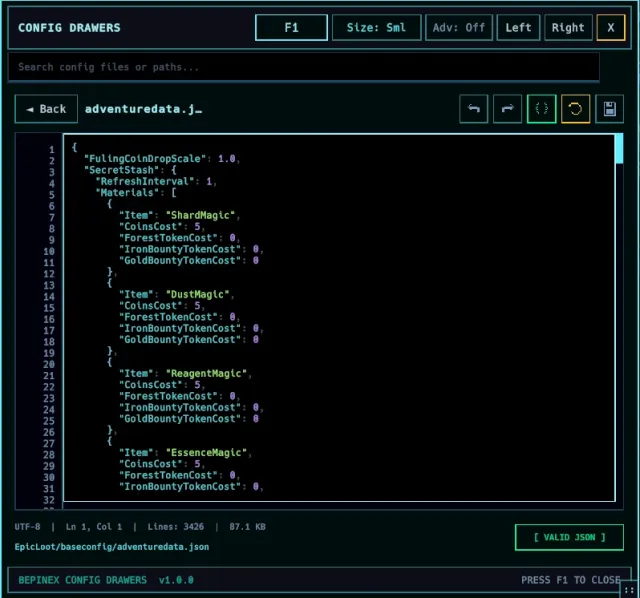
Task: Click the F1 hotkey button
Action: pyautogui.click(x=291, y=27)
